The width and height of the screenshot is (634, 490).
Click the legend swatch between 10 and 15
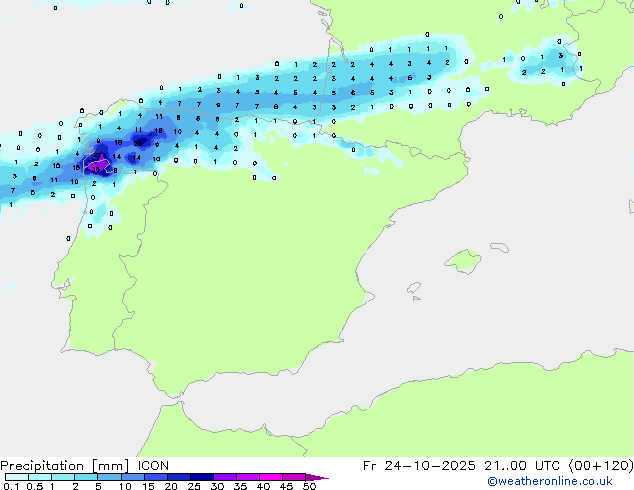pyautogui.click(x=132, y=477)
